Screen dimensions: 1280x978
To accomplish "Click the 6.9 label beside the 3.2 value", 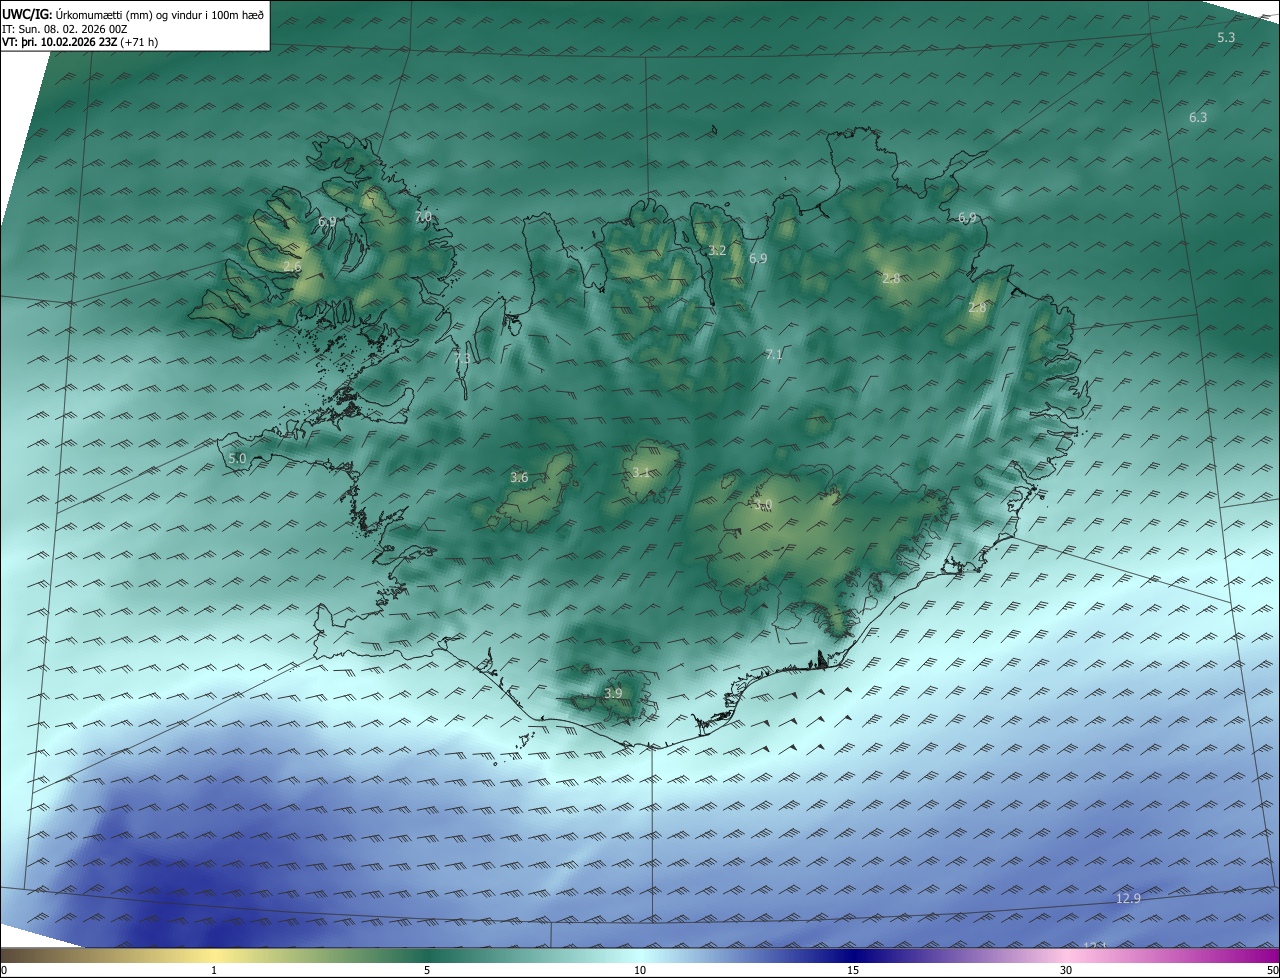I will click(758, 258).
